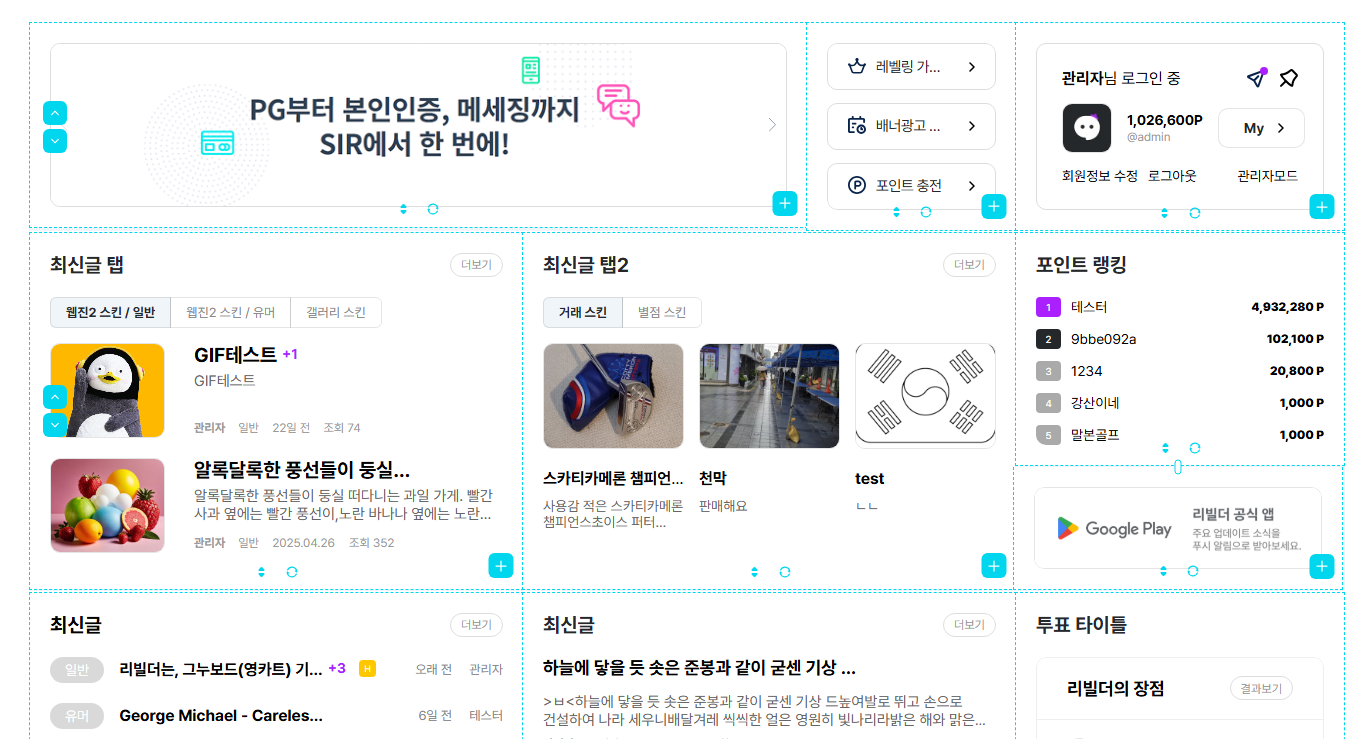This screenshot has width=1365, height=739.
Task: Click the admin profile avatar icon
Action: [x=1086, y=128]
